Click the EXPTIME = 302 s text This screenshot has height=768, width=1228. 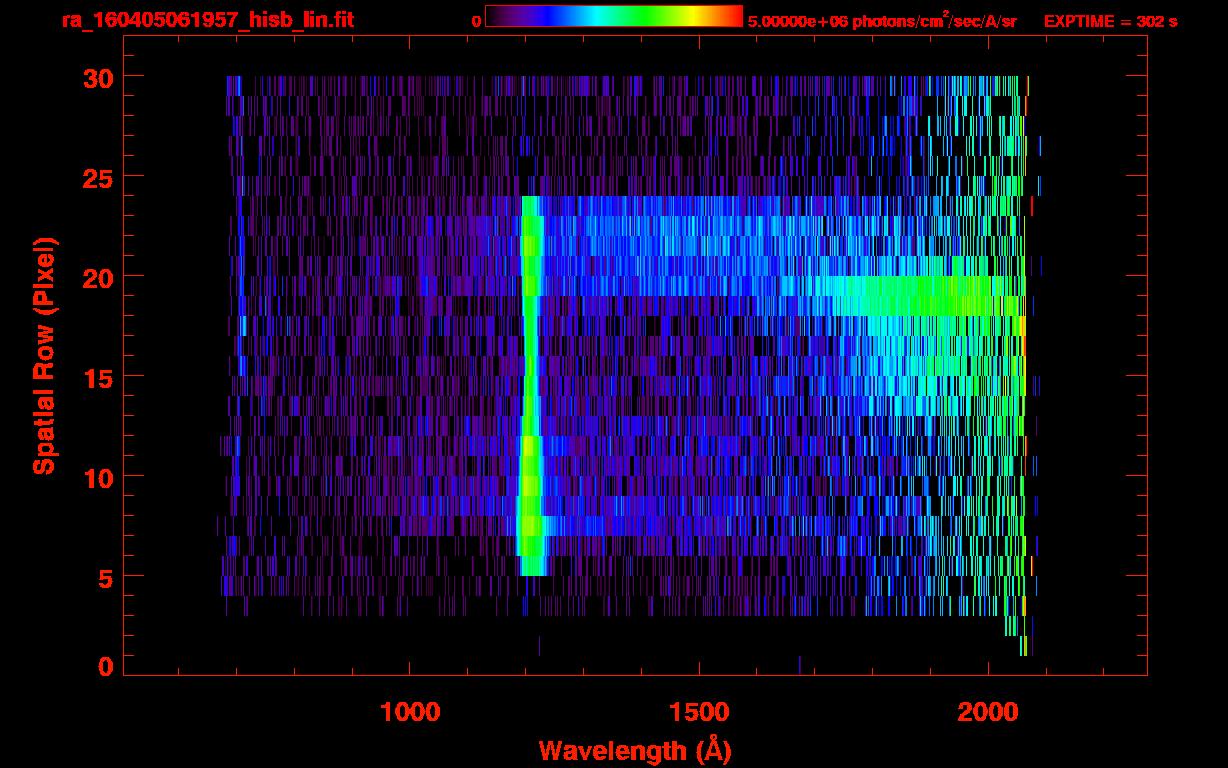(1110, 20)
